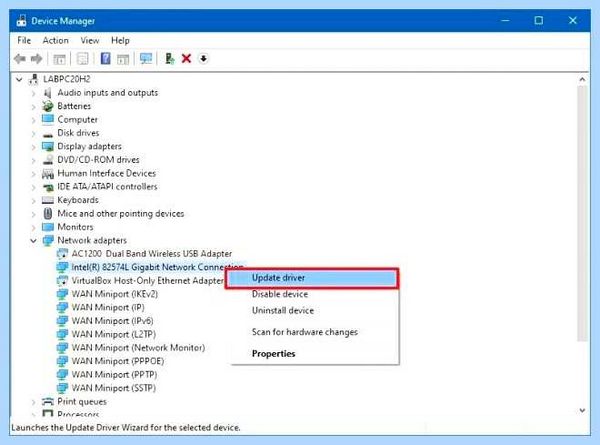Select WAN Miniport (IP)
This screenshot has height=445, width=600.
(108, 307)
